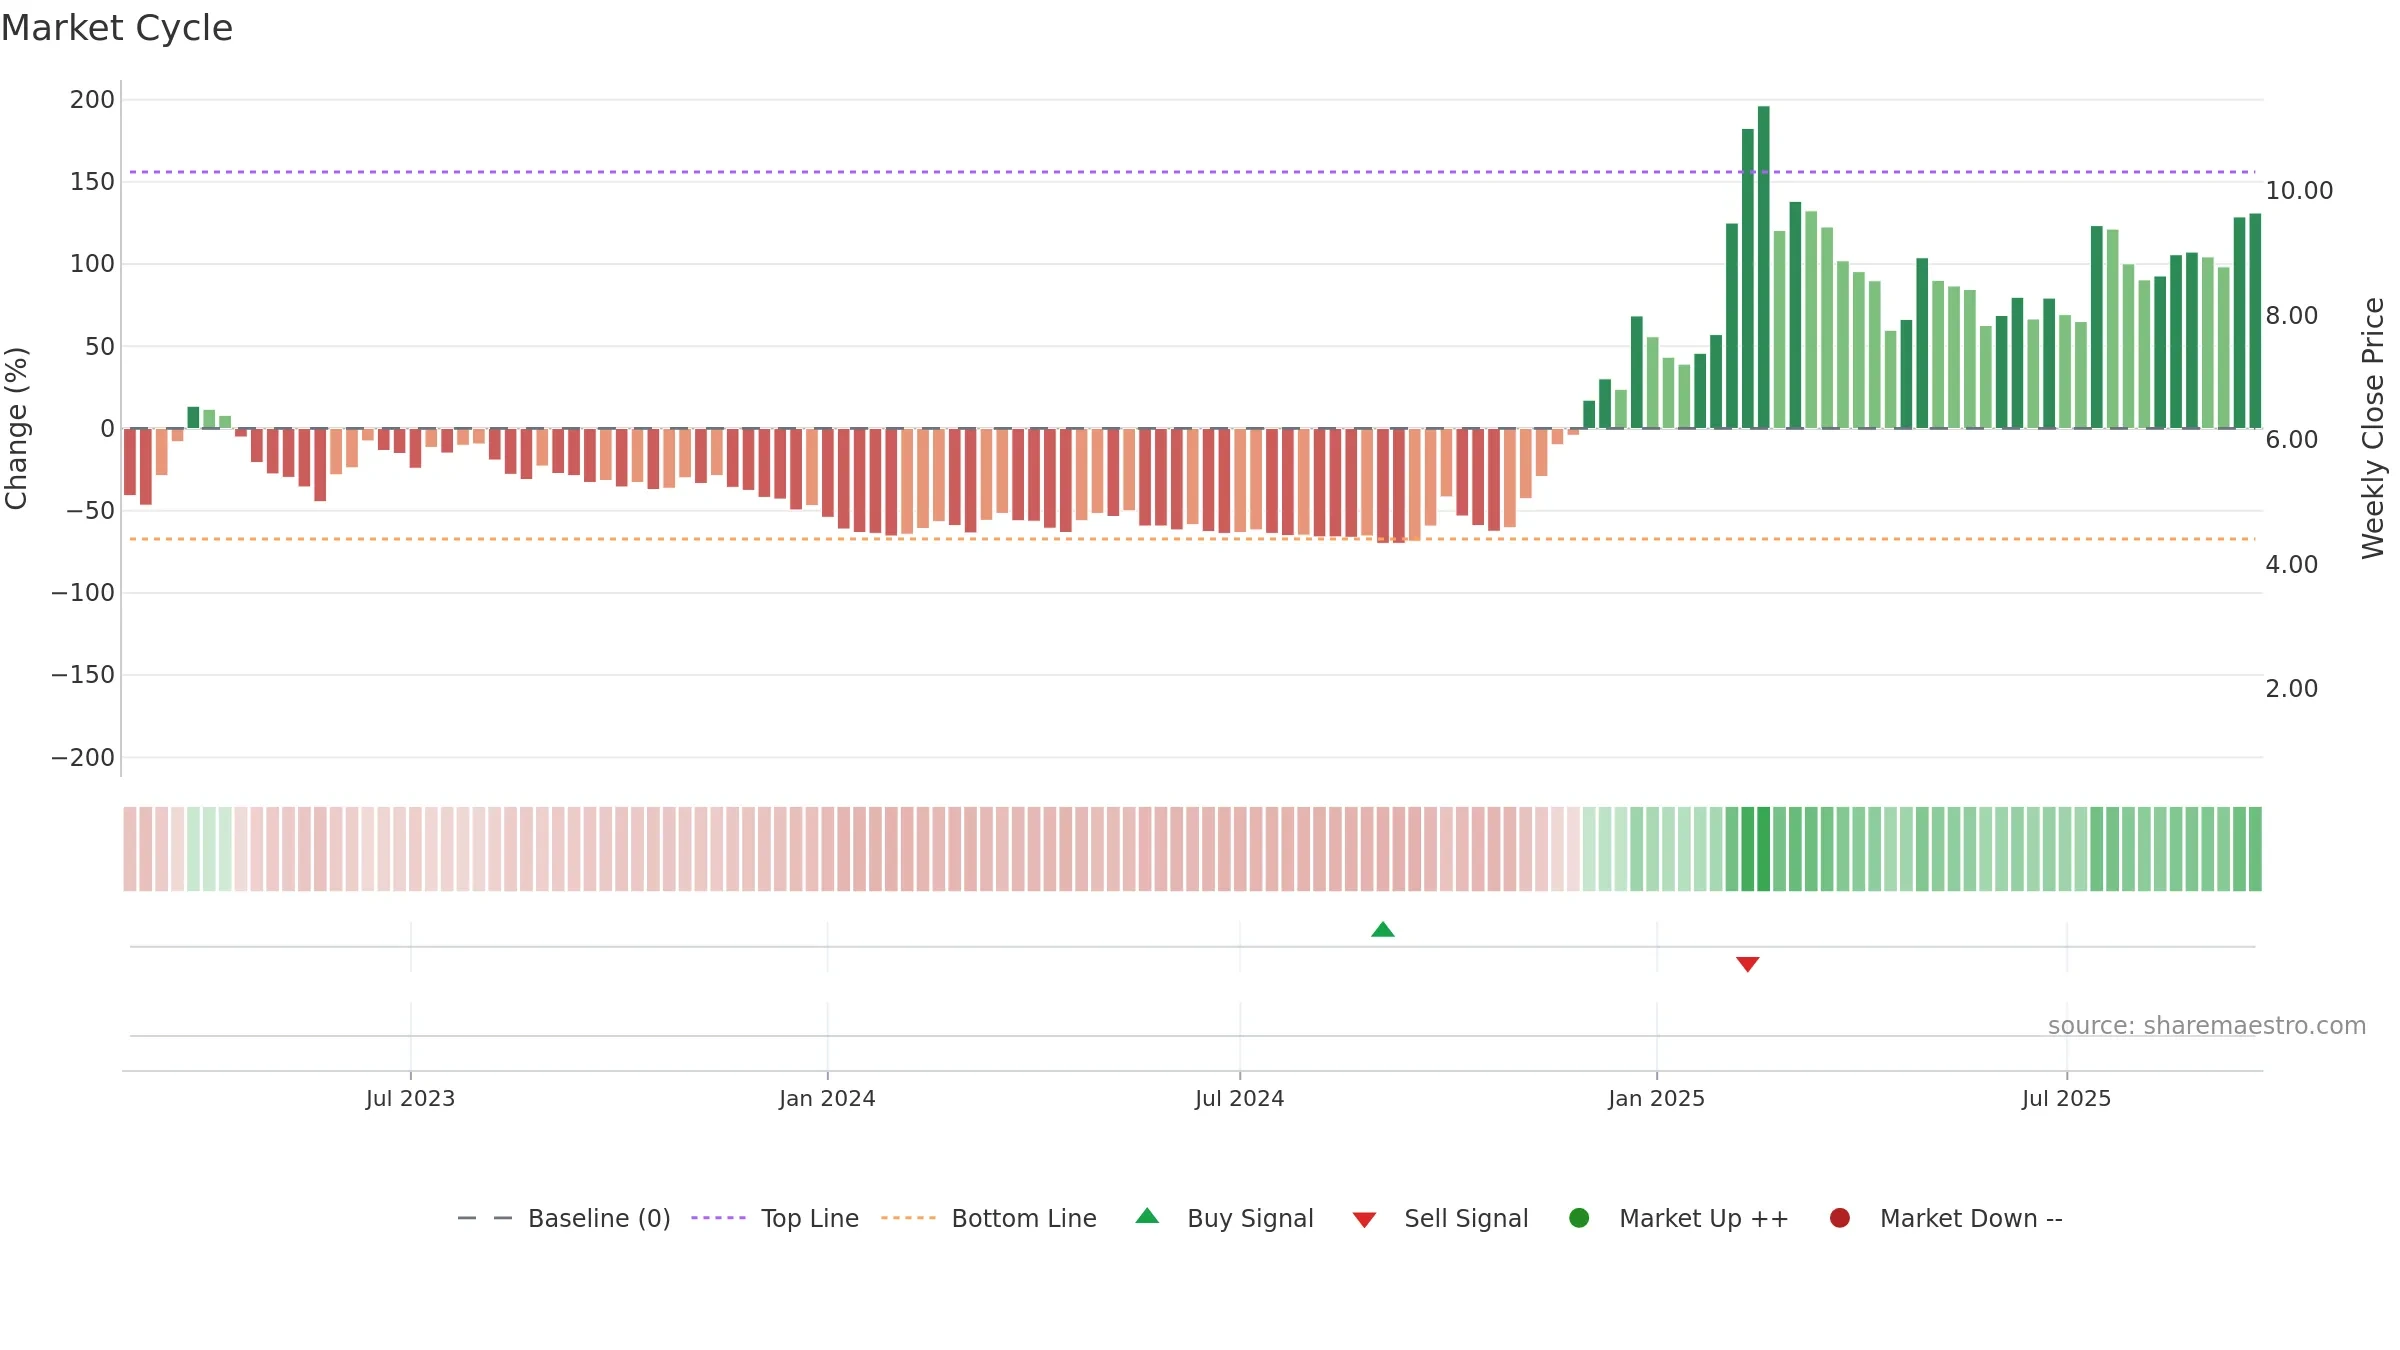This screenshot has height=1350, width=2400.
Task: Click the 8.00 price axis label
Action: point(2292,316)
